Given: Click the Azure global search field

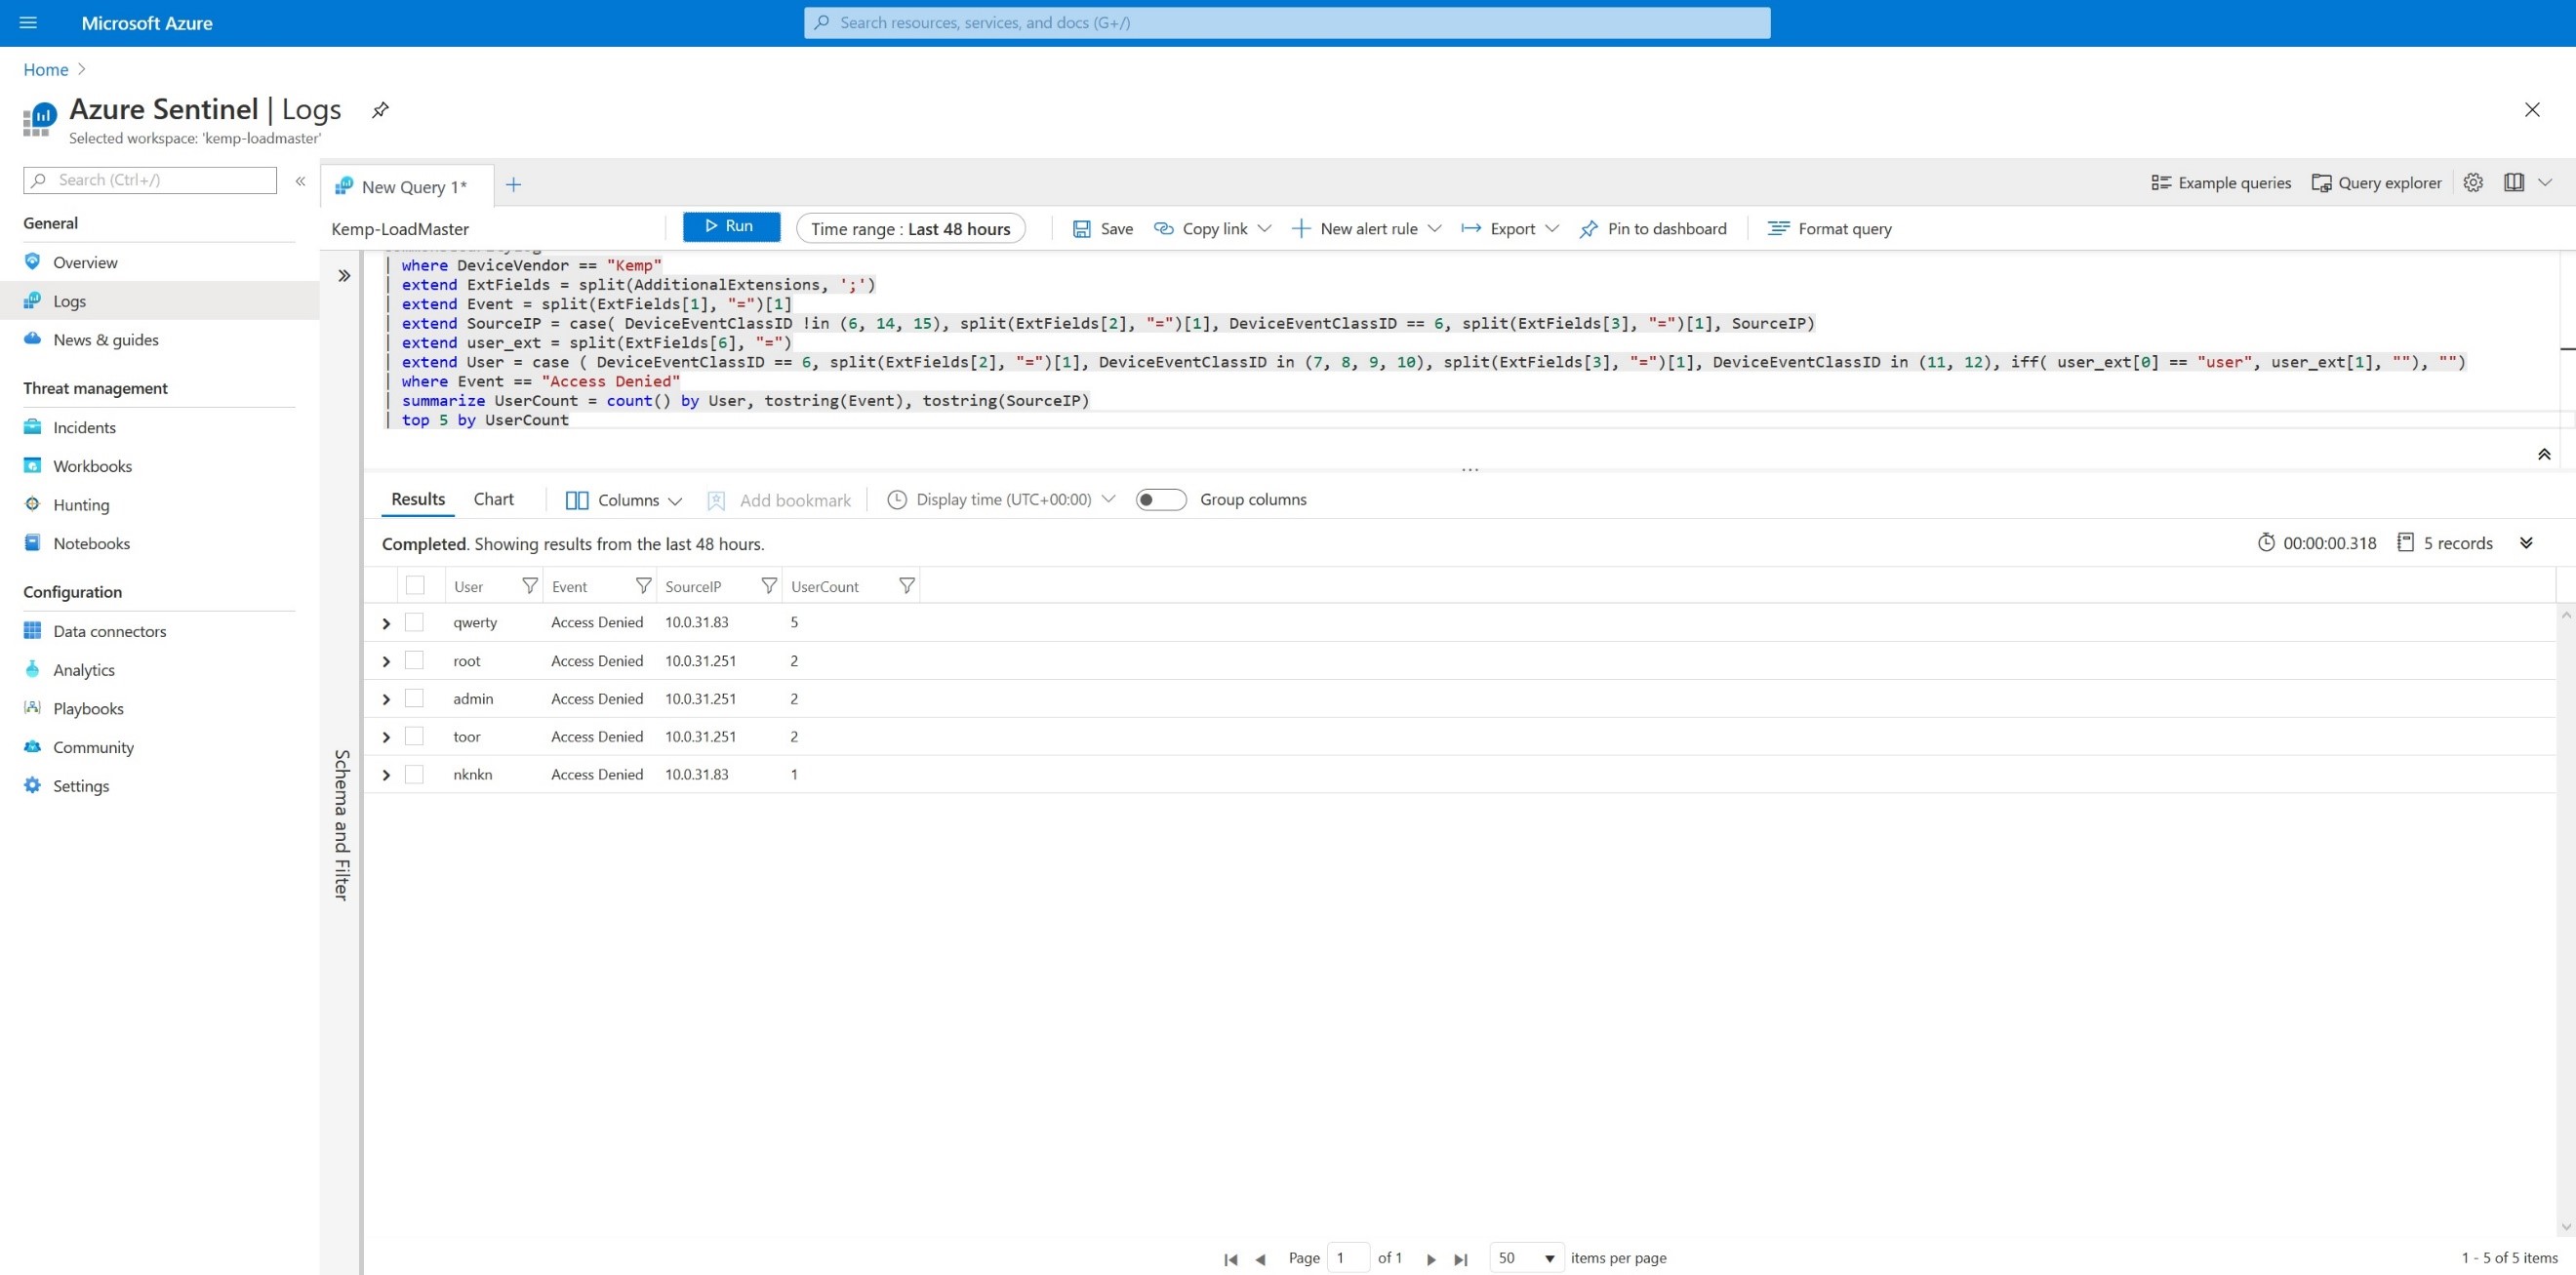Looking at the screenshot, I should (x=1286, y=23).
